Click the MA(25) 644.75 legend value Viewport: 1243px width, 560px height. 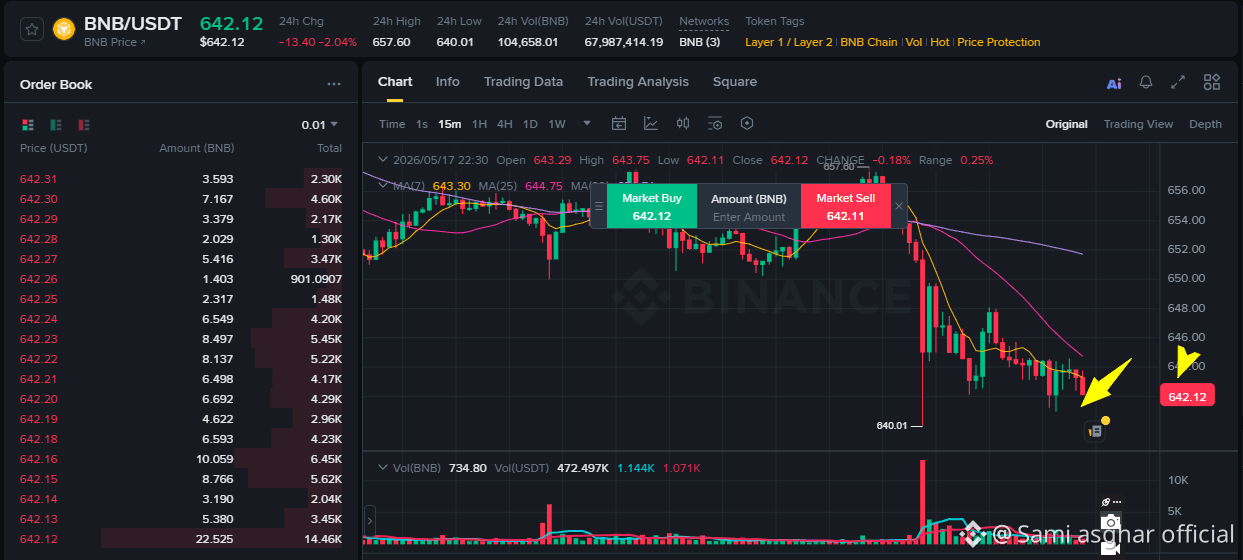pyautogui.click(x=543, y=186)
